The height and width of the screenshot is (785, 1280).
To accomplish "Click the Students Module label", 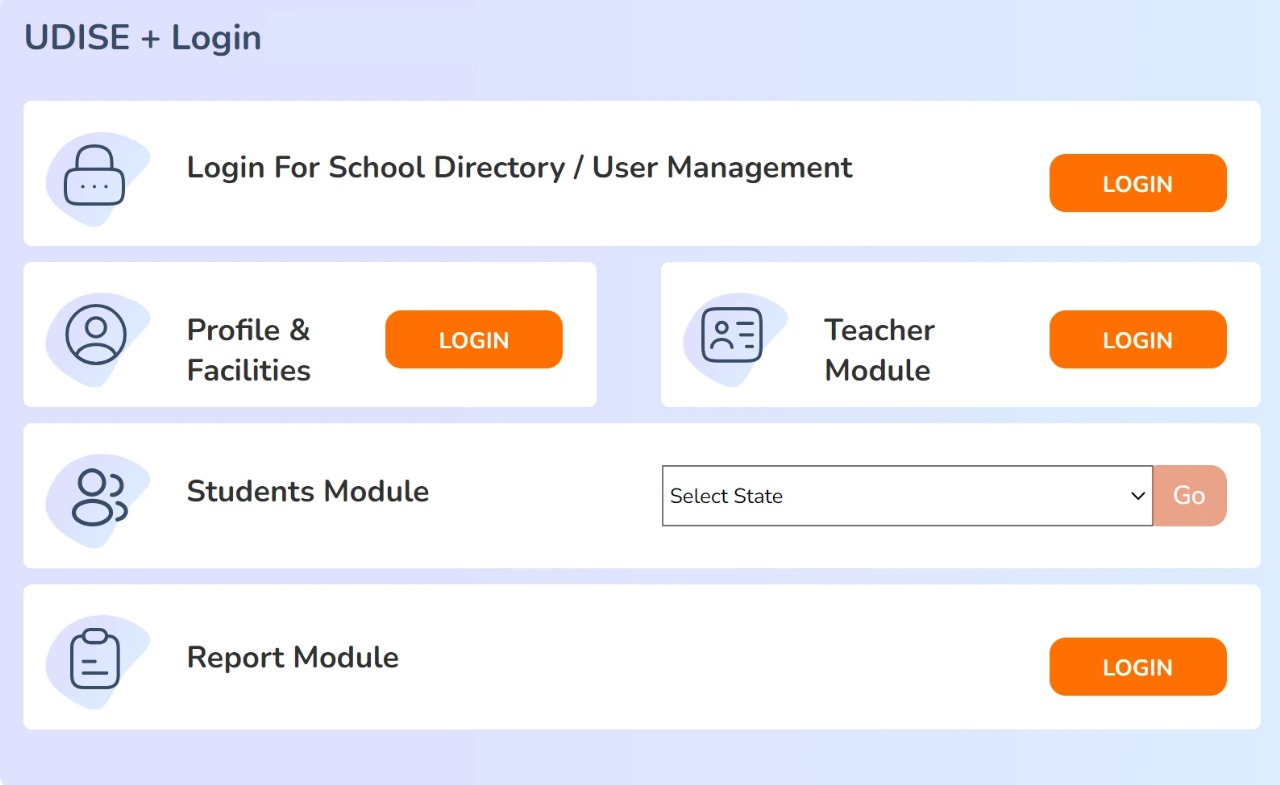I will coord(307,492).
